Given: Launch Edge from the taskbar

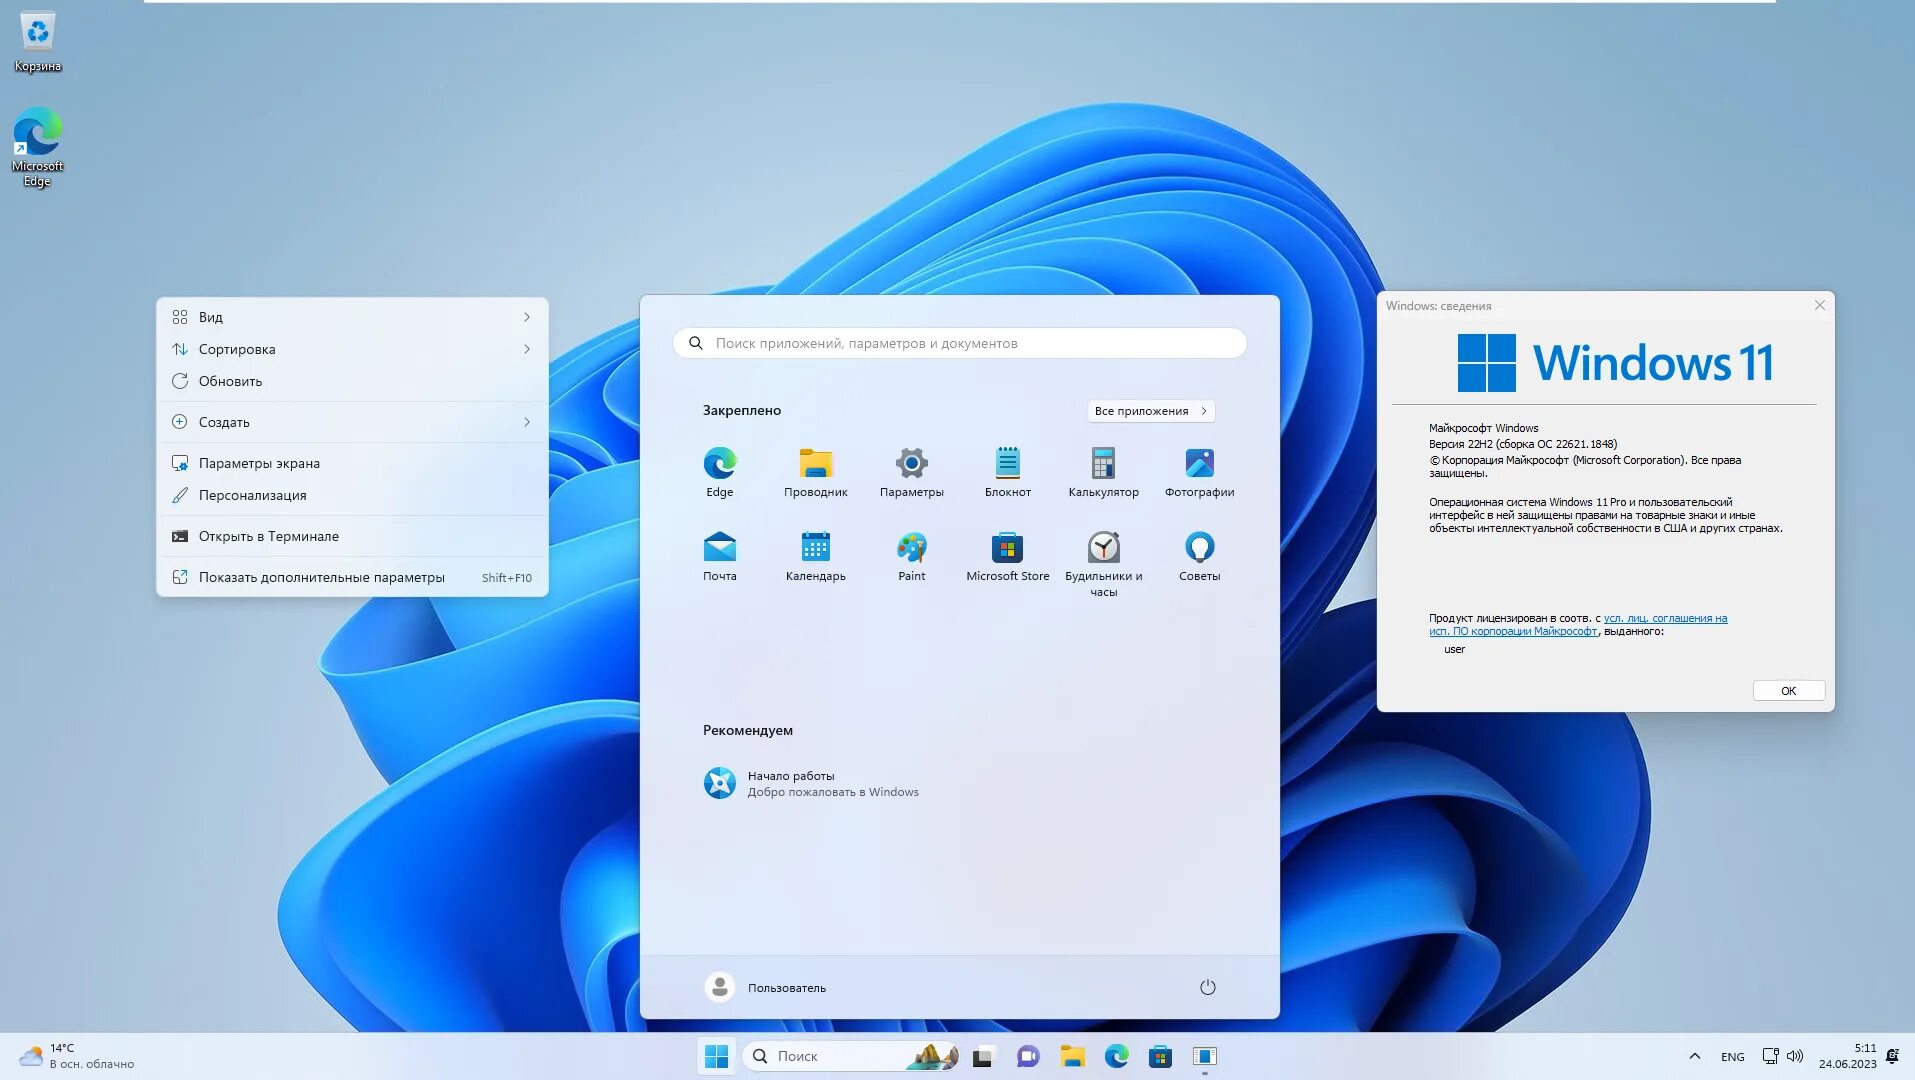Looking at the screenshot, I should tap(1116, 1056).
